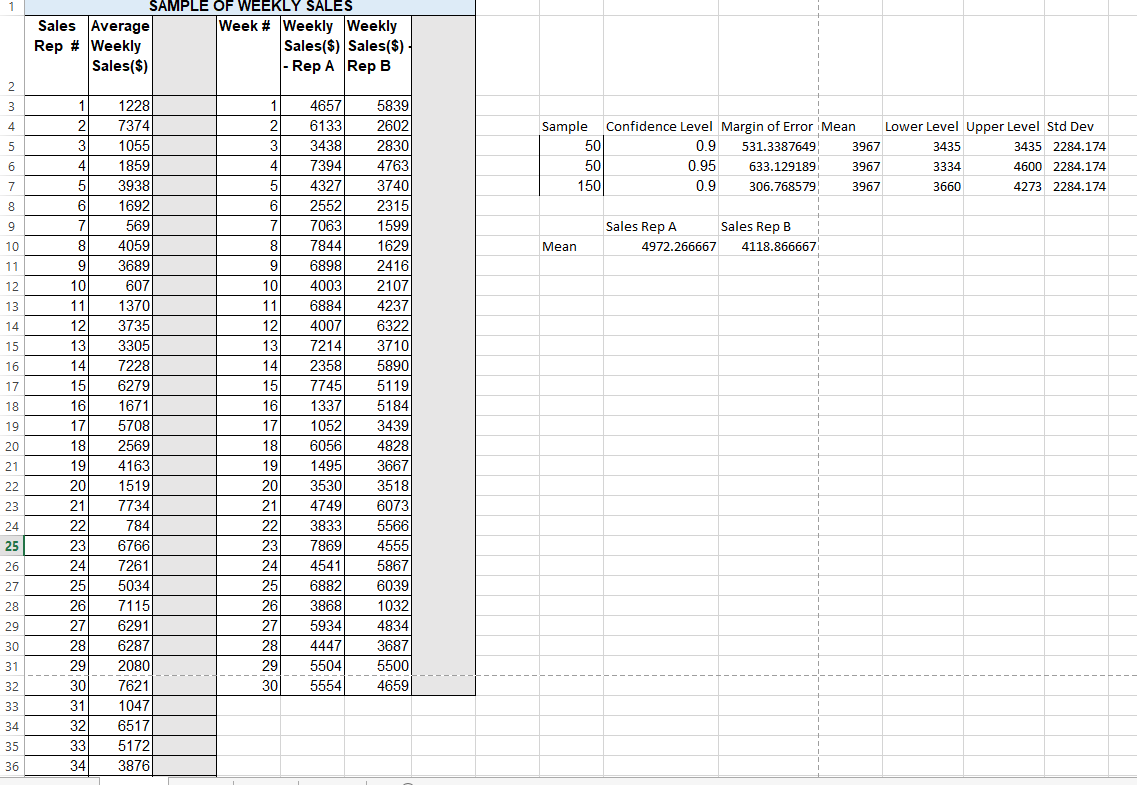Click the 'Sample' header cell
The image size is (1137, 785).
pyautogui.click(x=571, y=126)
